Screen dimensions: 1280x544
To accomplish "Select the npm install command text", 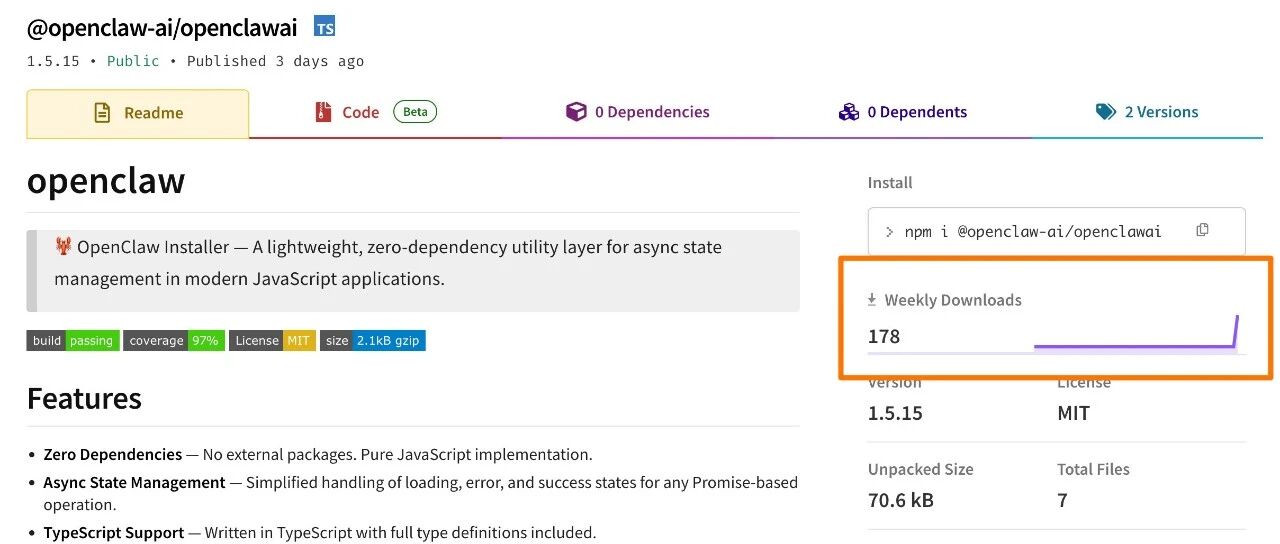I will tap(1033, 232).
